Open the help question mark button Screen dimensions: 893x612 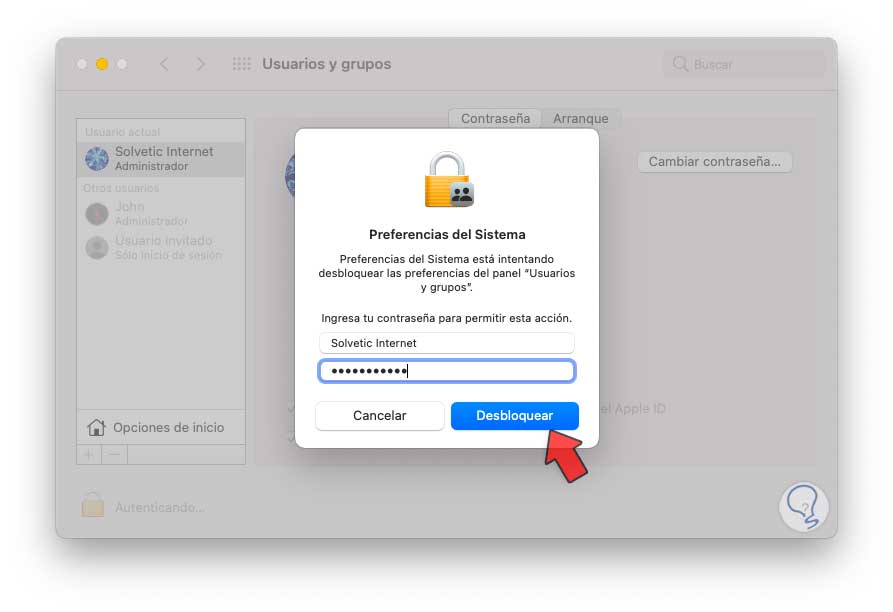point(804,507)
